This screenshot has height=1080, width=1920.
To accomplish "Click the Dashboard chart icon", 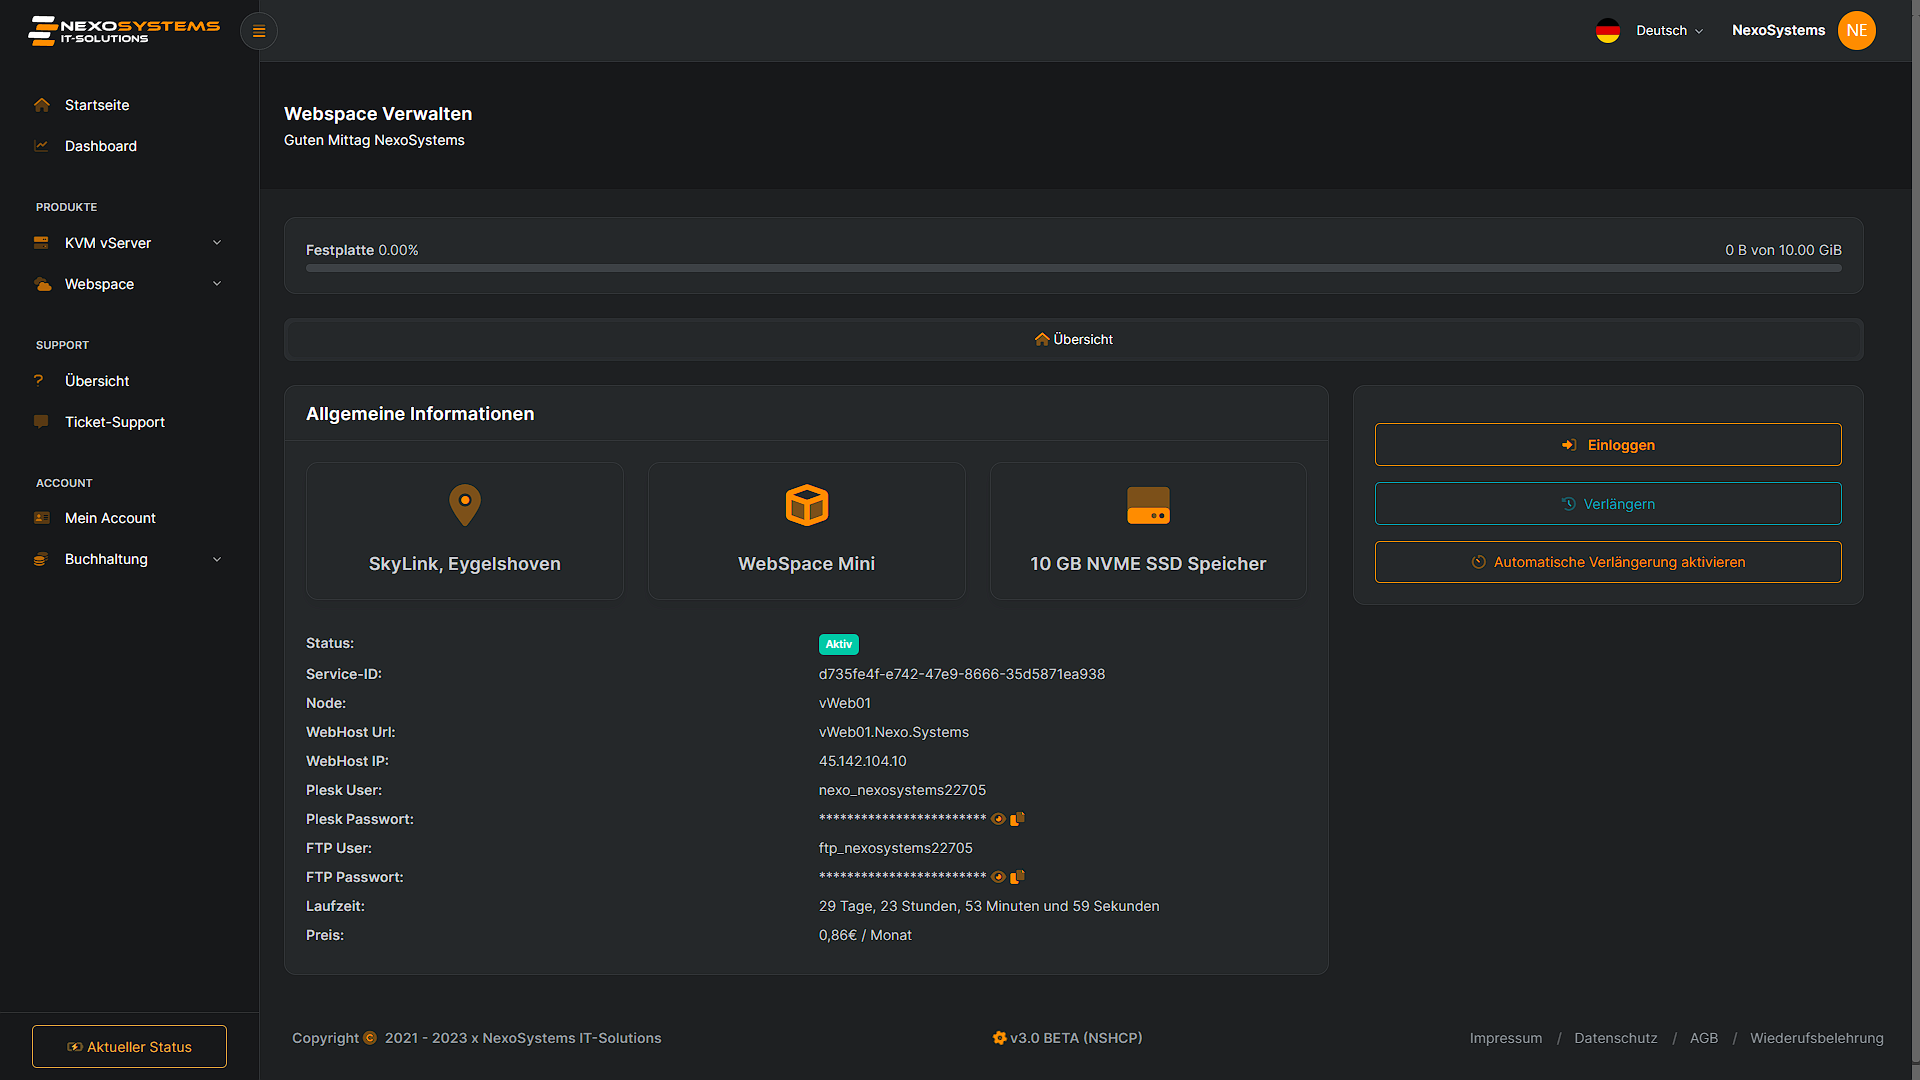I will tap(41, 146).
